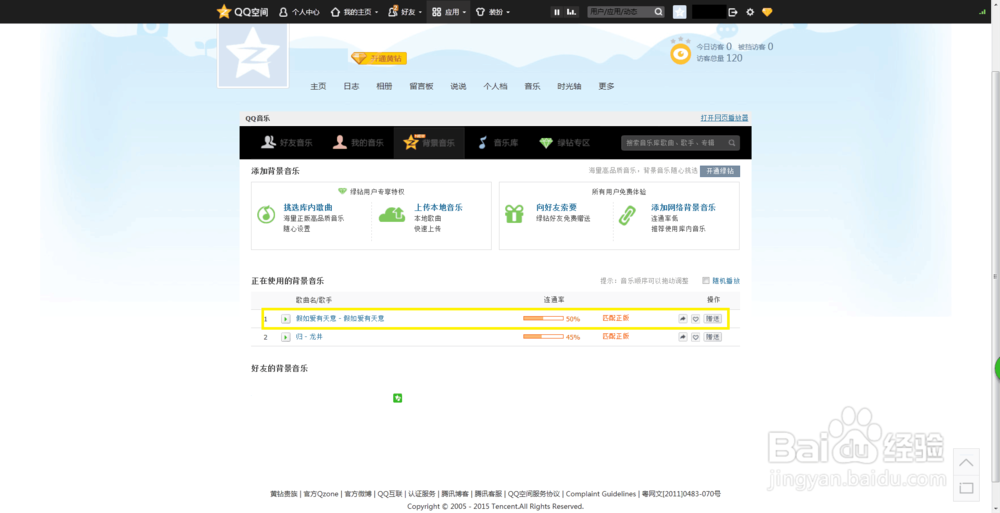The image size is (1000, 513).
Task: Click 打开网页播放器 link
Action: [724, 118]
